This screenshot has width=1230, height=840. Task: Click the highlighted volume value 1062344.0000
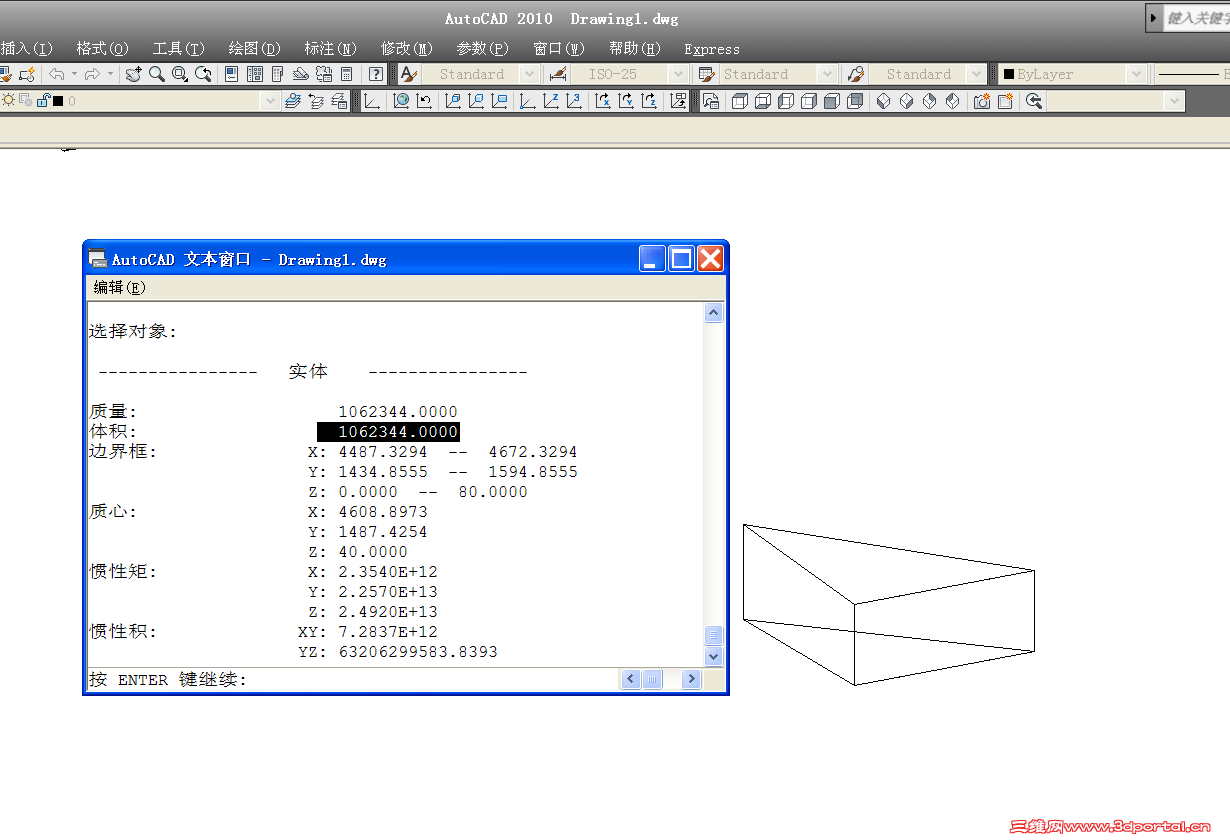388,432
